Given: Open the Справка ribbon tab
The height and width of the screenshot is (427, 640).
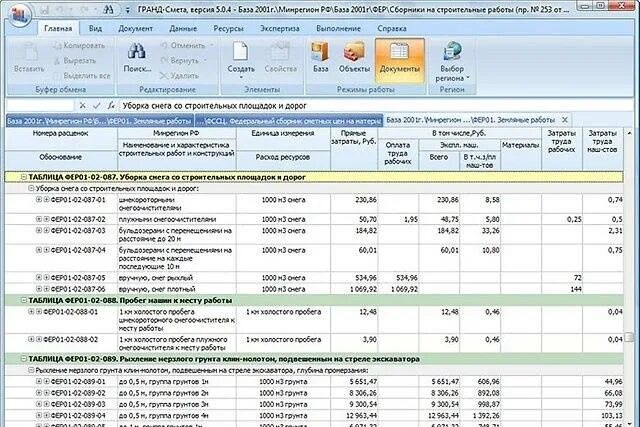Looking at the screenshot, I should tap(391, 28).
